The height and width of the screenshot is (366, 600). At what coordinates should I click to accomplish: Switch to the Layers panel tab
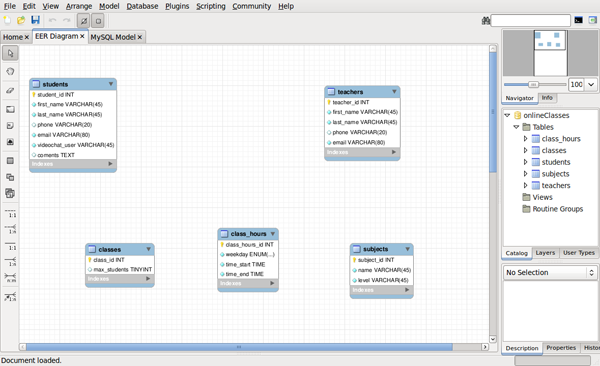point(545,253)
